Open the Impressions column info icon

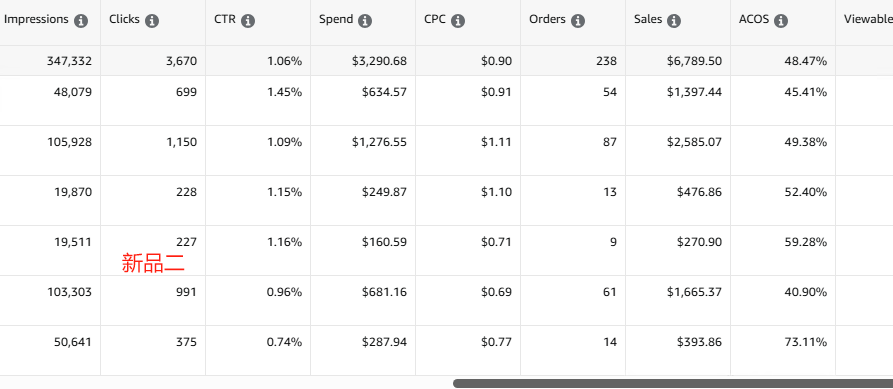(x=81, y=21)
